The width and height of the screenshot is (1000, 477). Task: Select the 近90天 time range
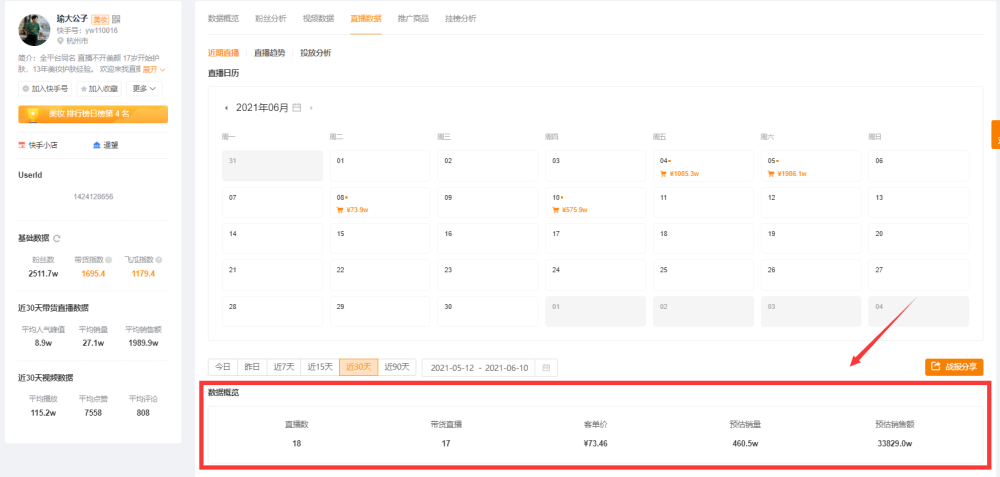click(x=397, y=367)
